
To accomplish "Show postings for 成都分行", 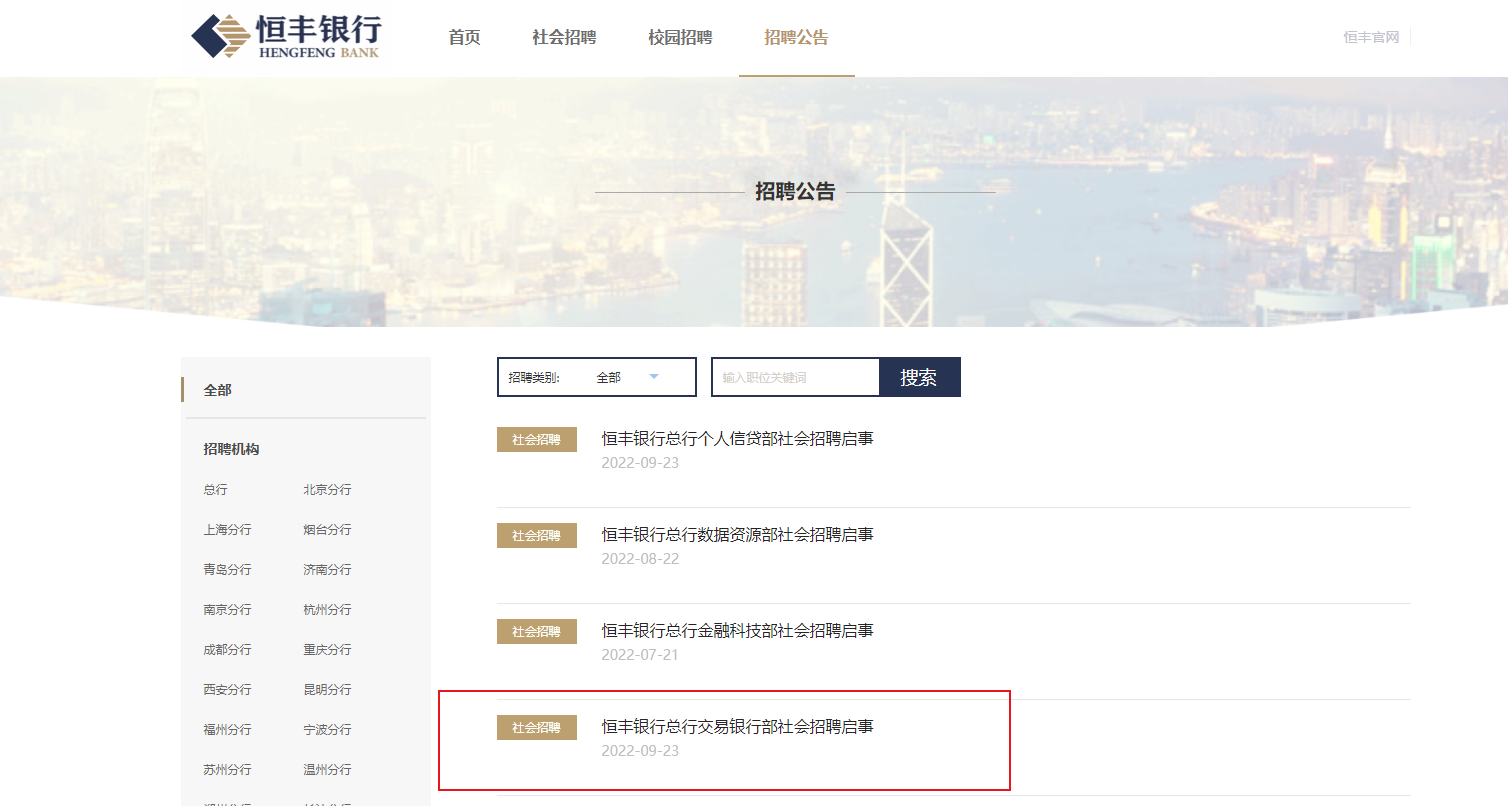I will (x=227, y=650).
